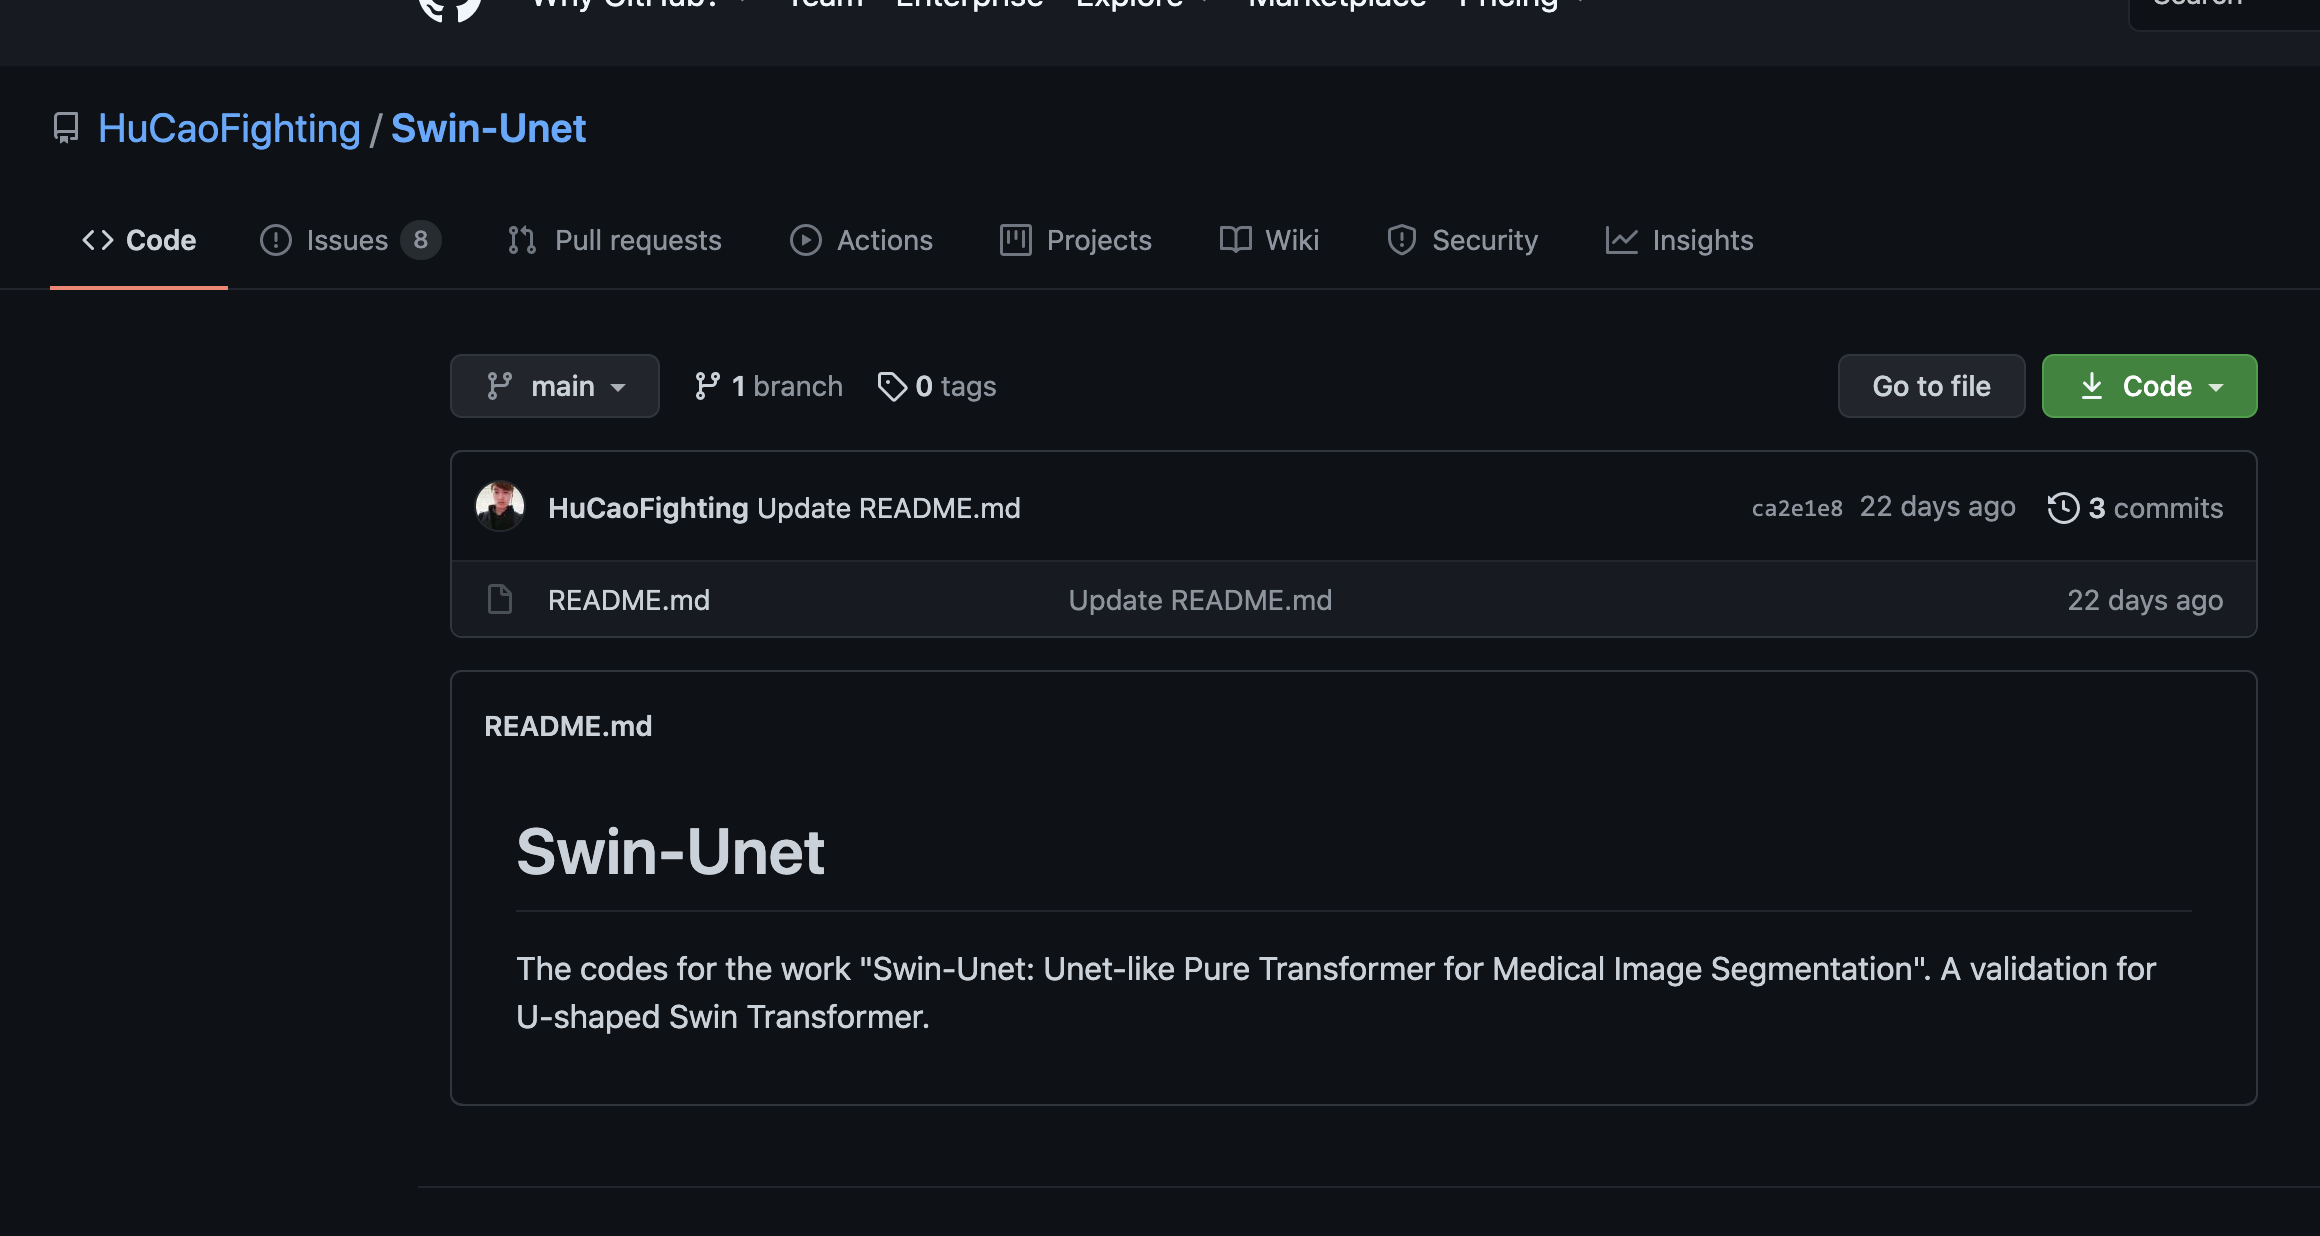Open the HuCaoFighting owner link
This screenshot has height=1236, width=2320.
click(x=229, y=128)
